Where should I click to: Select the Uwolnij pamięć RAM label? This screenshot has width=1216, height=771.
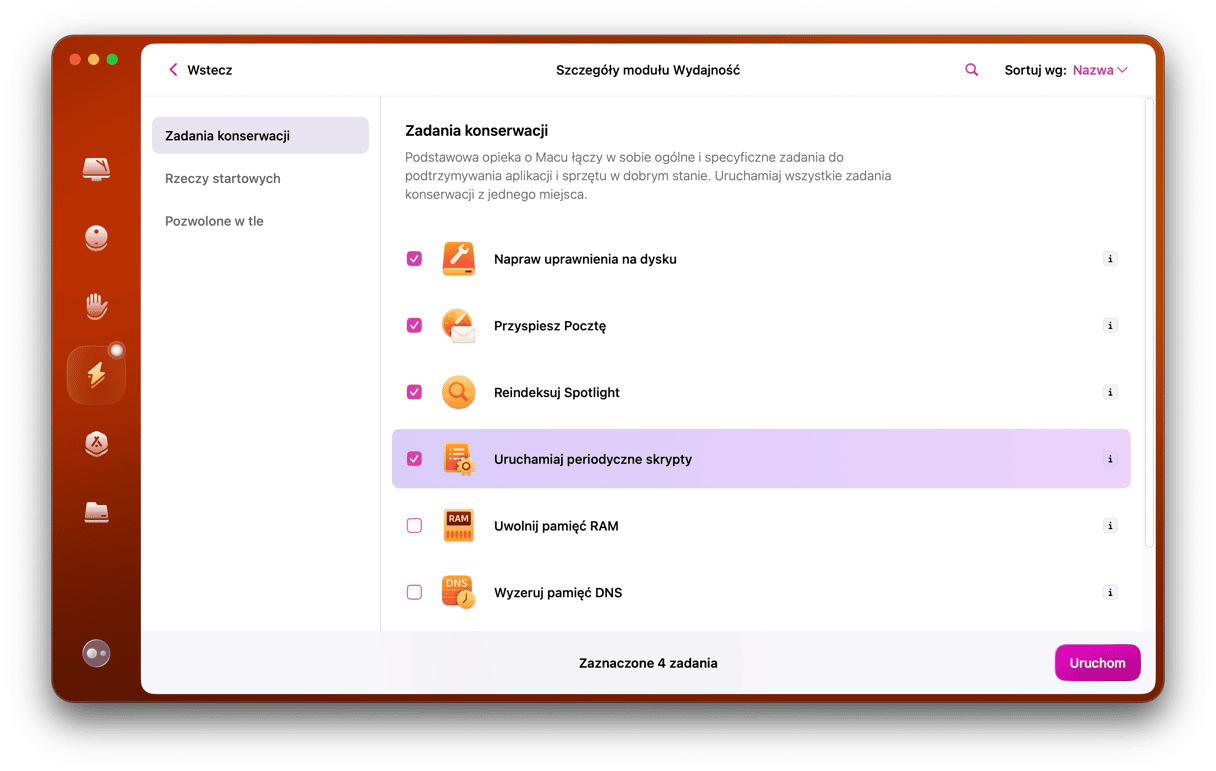click(x=556, y=526)
